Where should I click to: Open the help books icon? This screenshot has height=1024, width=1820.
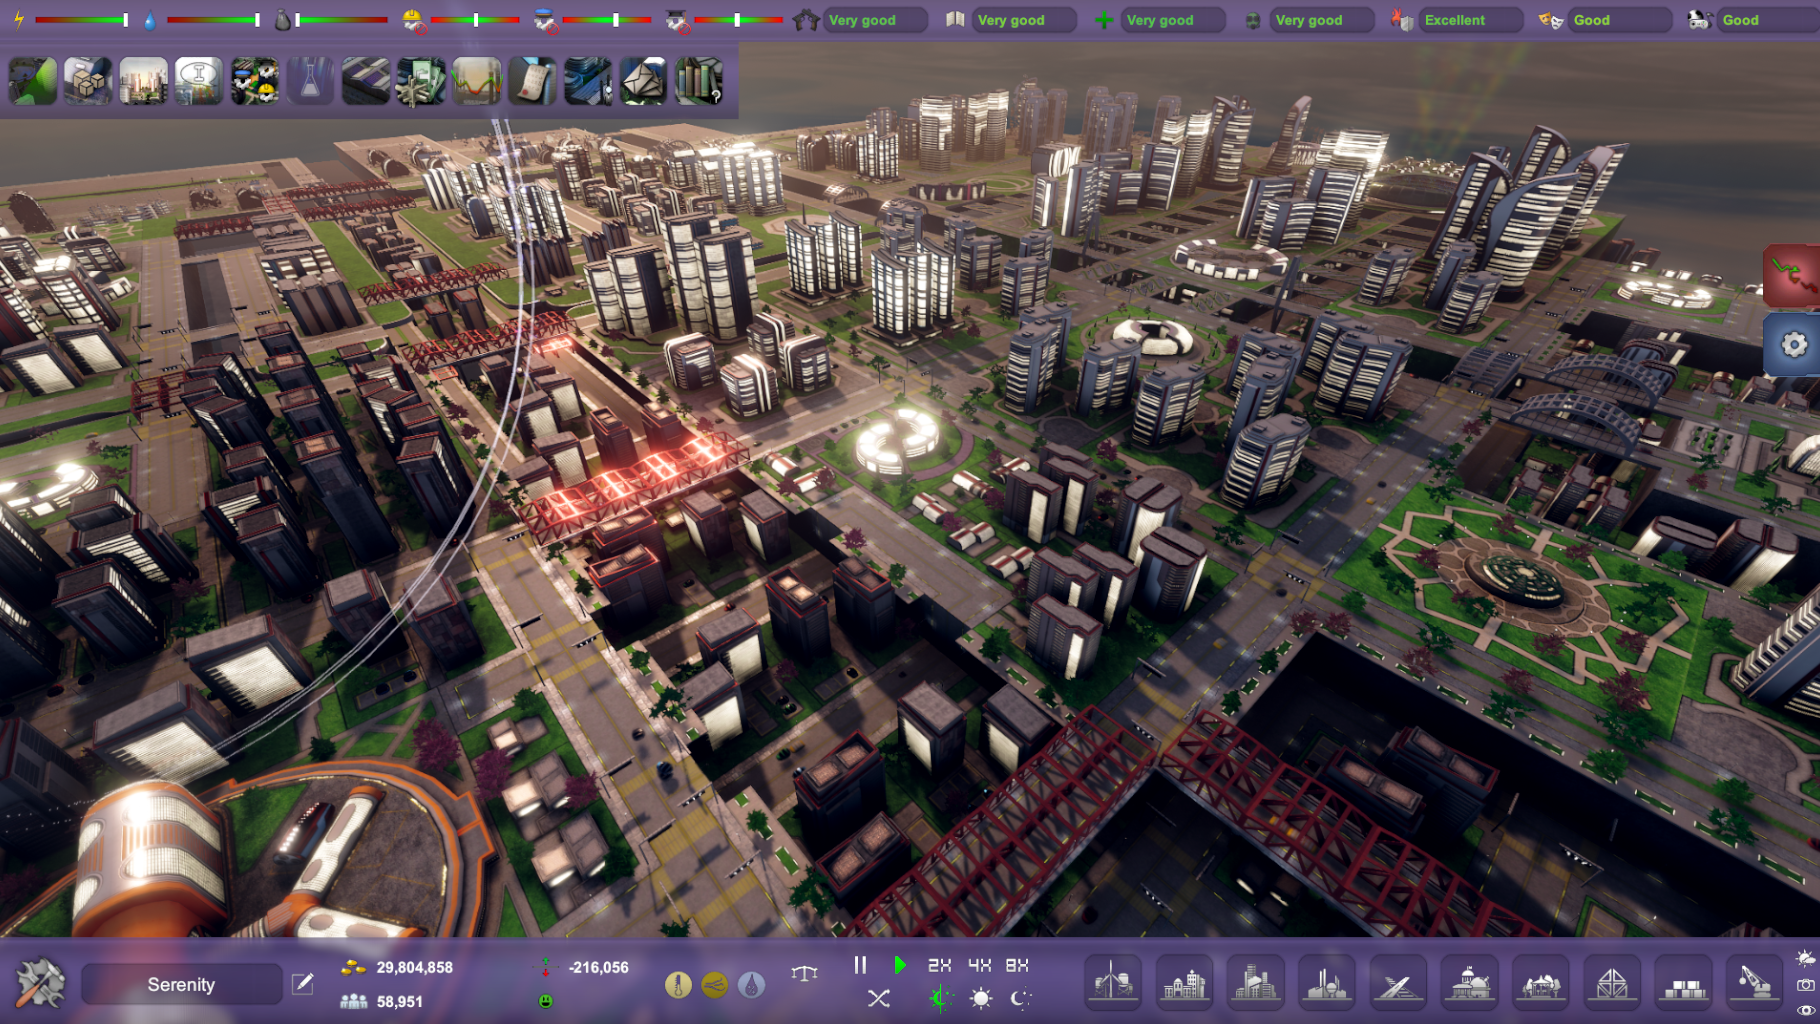click(x=699, y=81)
